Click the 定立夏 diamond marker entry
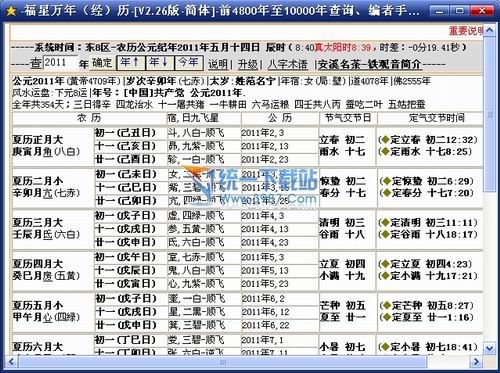 425,264
